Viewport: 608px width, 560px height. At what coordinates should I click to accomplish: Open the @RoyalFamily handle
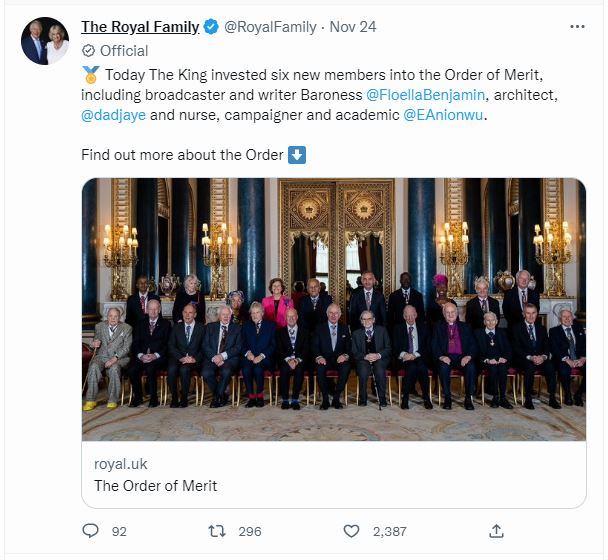coord(270,27)
